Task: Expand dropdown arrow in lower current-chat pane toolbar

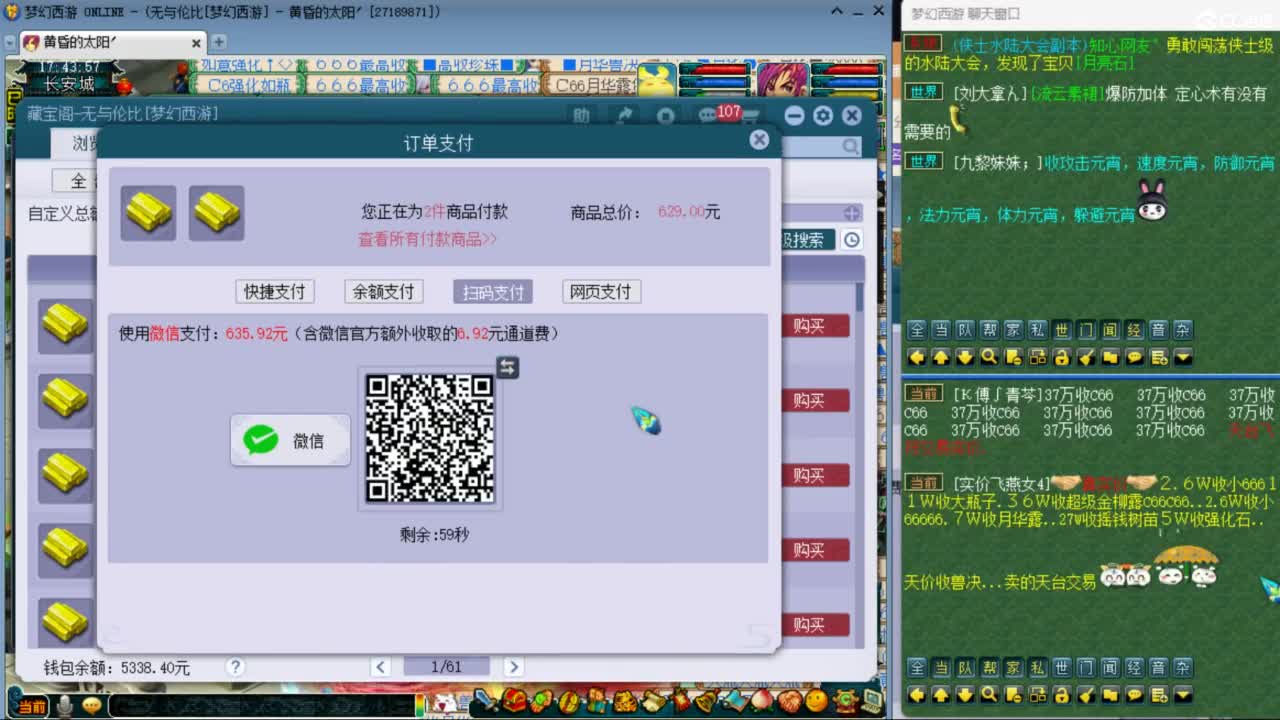Action: (1183, 694)
